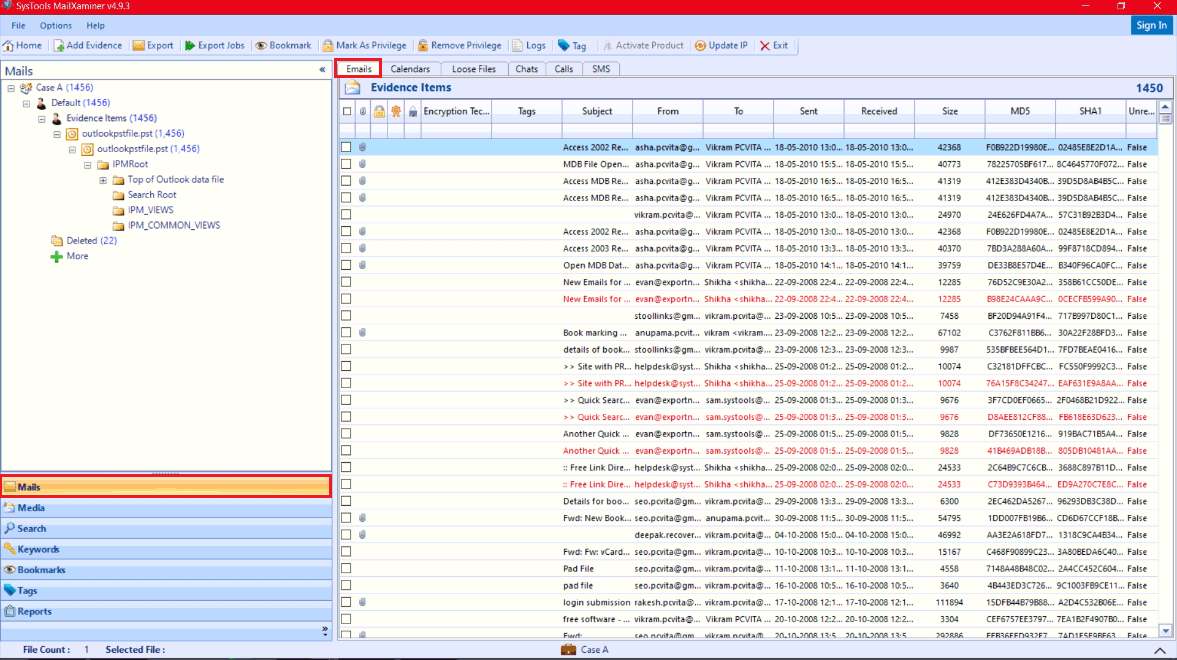
Task: Open the Calls tab
Action: pos(564,69)
